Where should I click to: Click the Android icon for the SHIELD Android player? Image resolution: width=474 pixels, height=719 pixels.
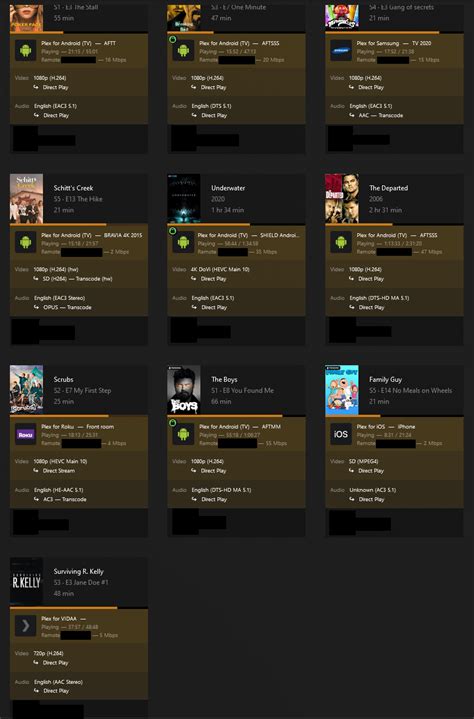183,242
